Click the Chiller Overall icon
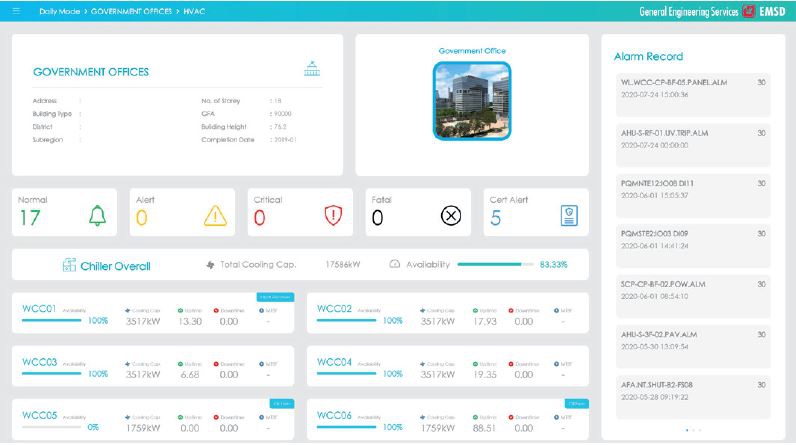Image resolution: width=796 pixels, height=445 pixels. coord(69,265)
